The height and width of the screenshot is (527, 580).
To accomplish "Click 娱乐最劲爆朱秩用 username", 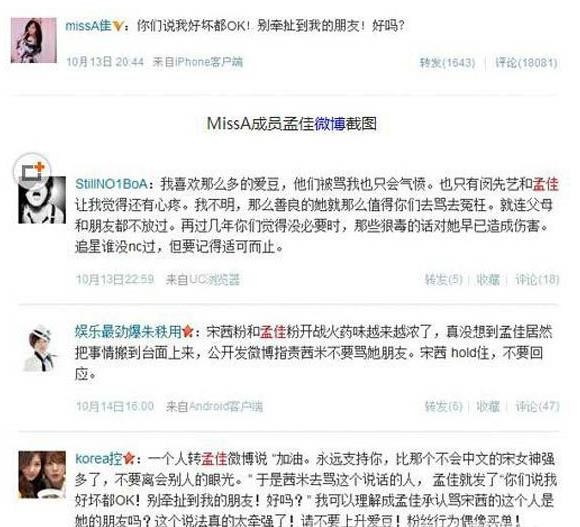I will coord(128,331).
